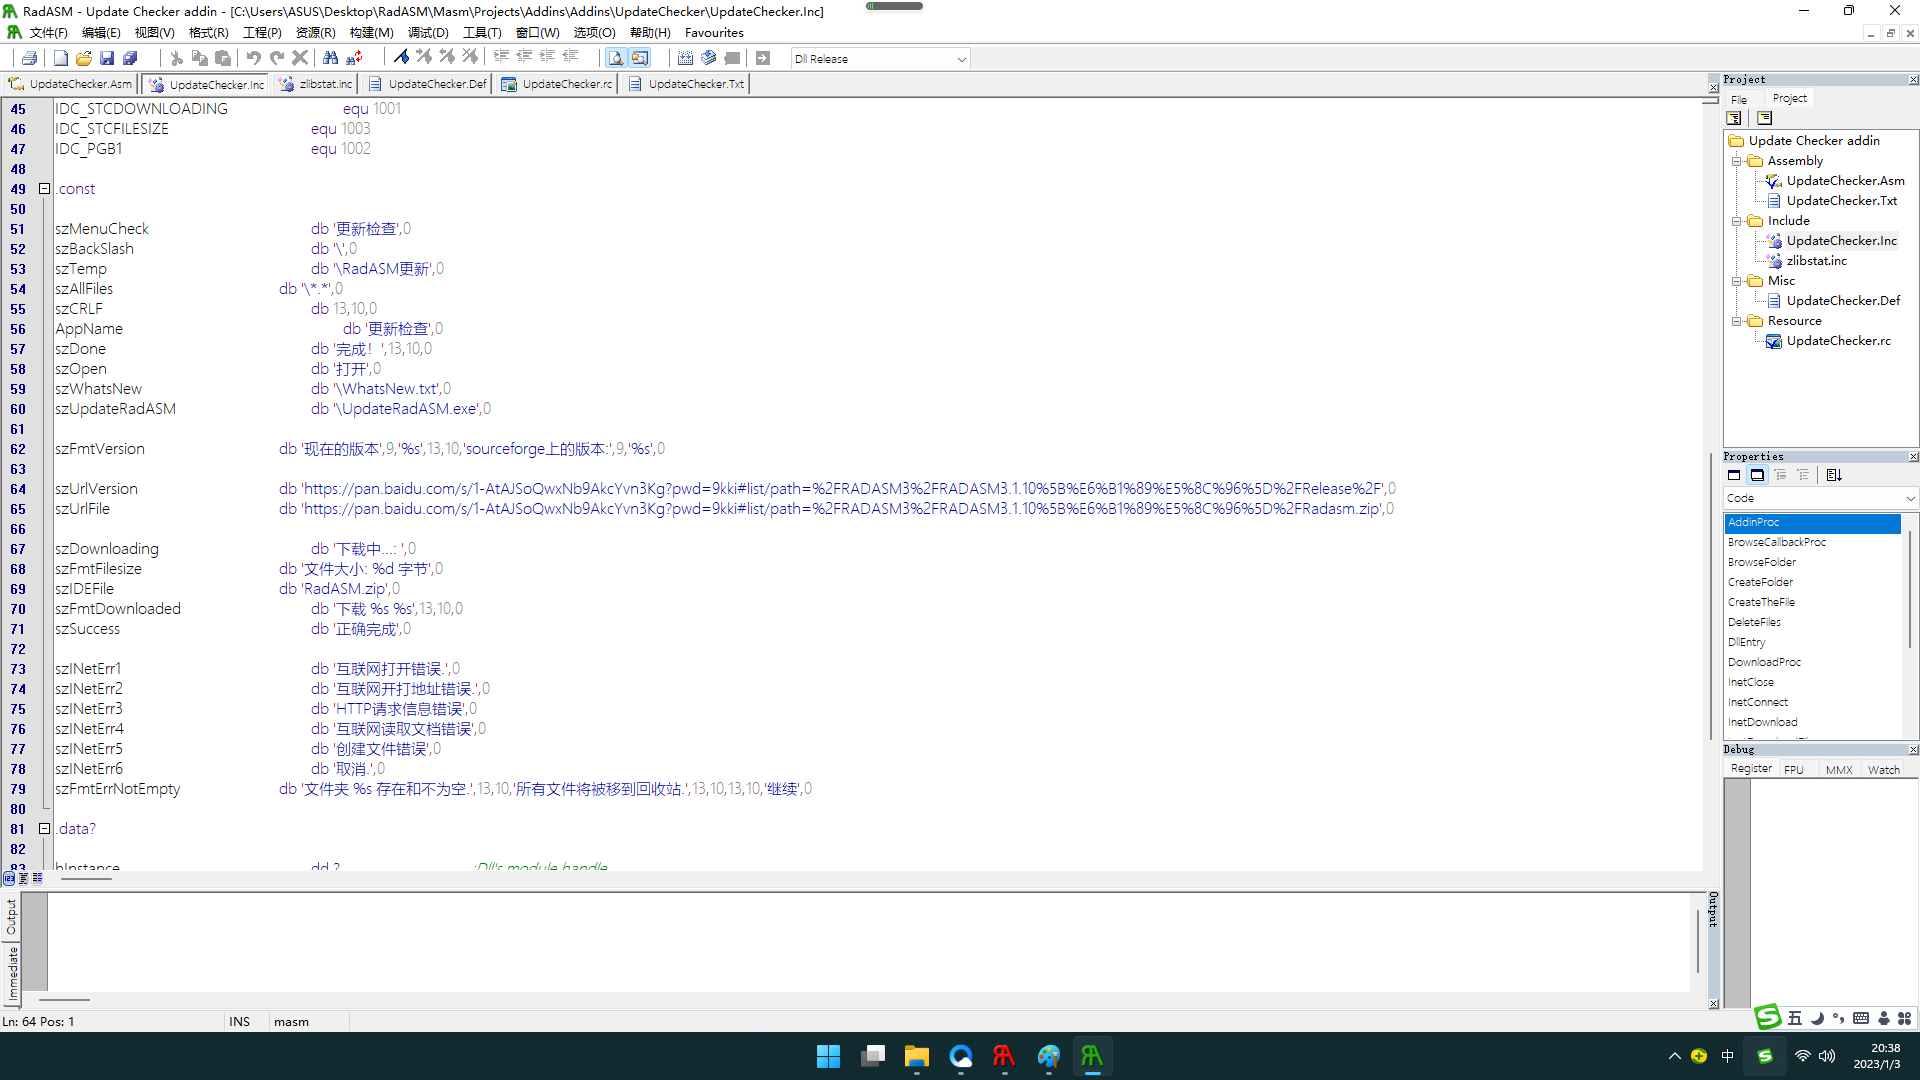Click the Build toolbar icon with stacked pages
This screenshot has height=1080, width=1920.
[709, 58]
